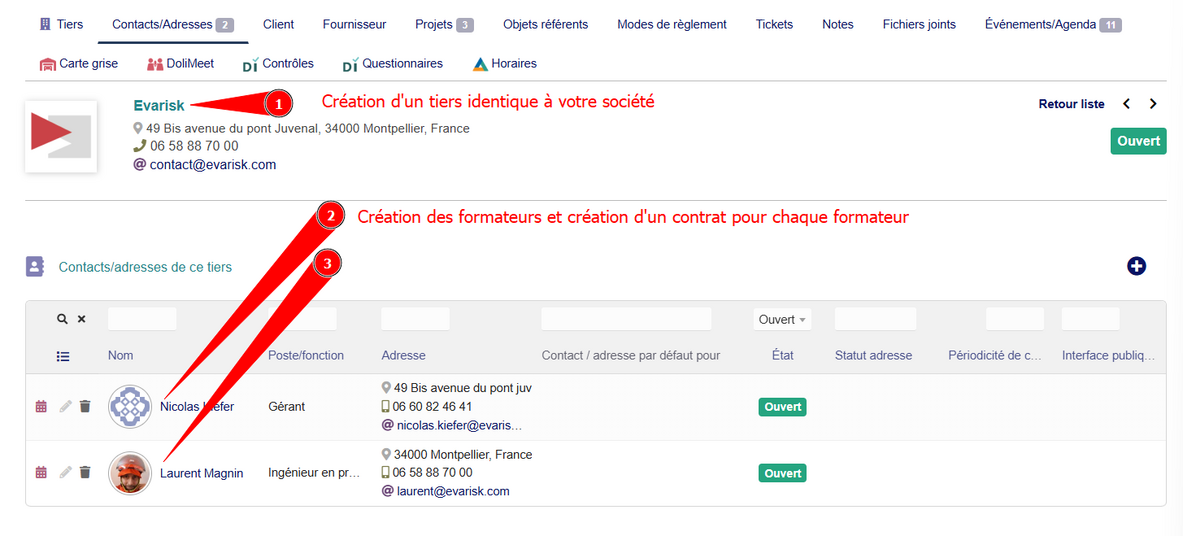Delete Nicolas Kiefer using trash icon
This screenshot has width=1183, height=536.
85,407
